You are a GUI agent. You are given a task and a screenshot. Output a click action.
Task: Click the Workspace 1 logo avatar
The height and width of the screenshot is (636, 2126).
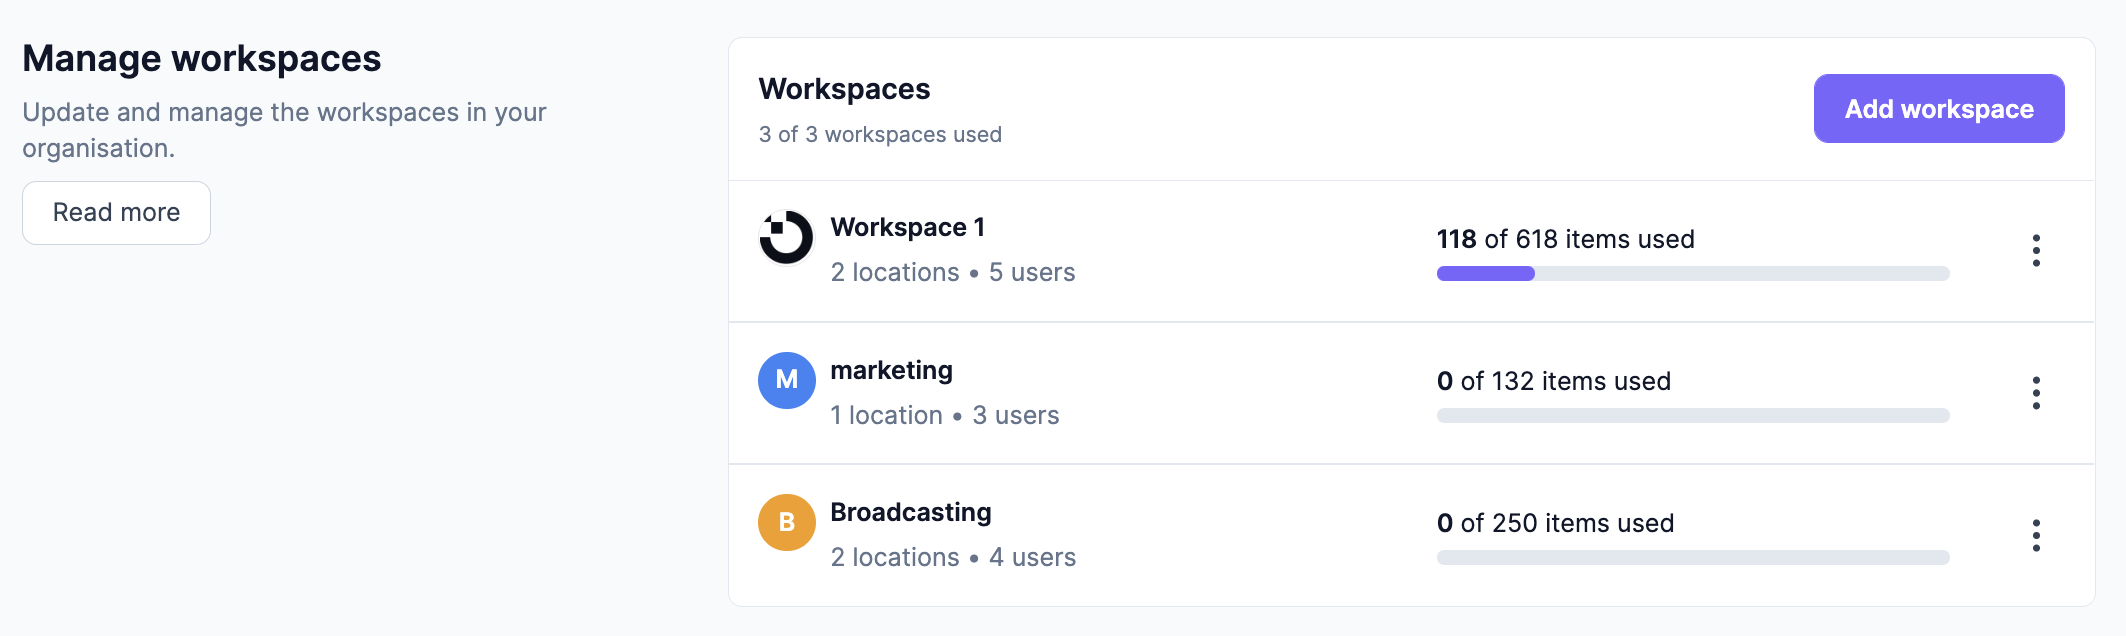pos(787,238)
